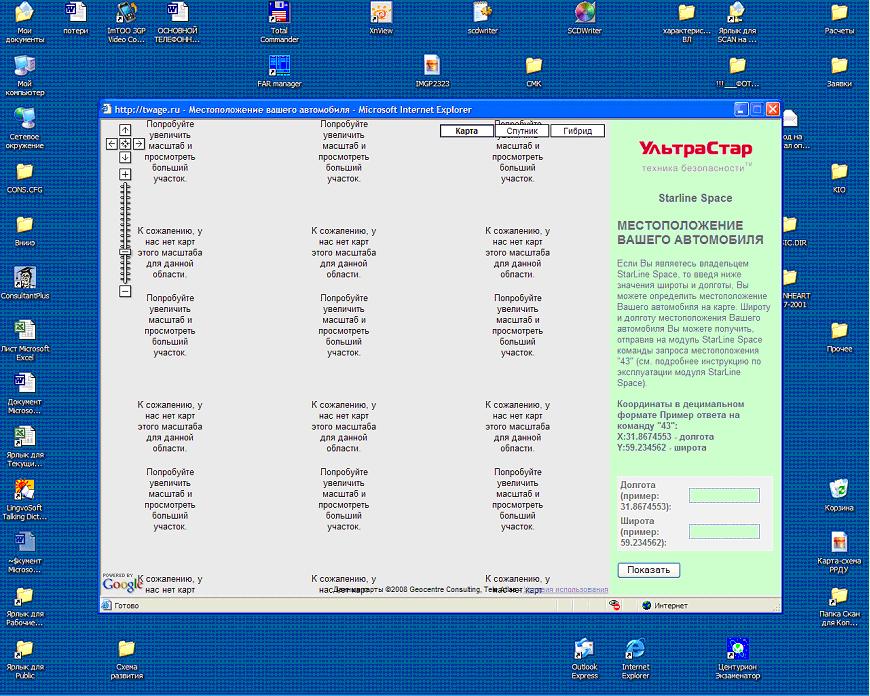Pan the map right with the arrow
The width and height of the screenshot is (870, 696).
click(x=139, y=144)
